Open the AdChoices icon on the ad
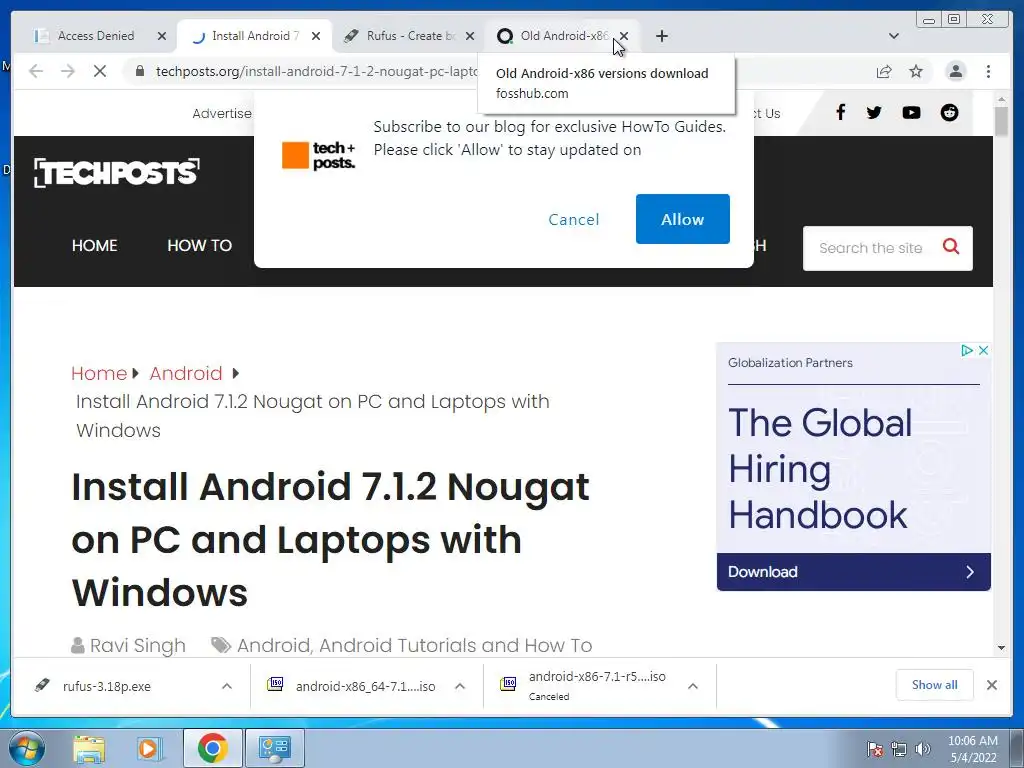 point(967,351)
